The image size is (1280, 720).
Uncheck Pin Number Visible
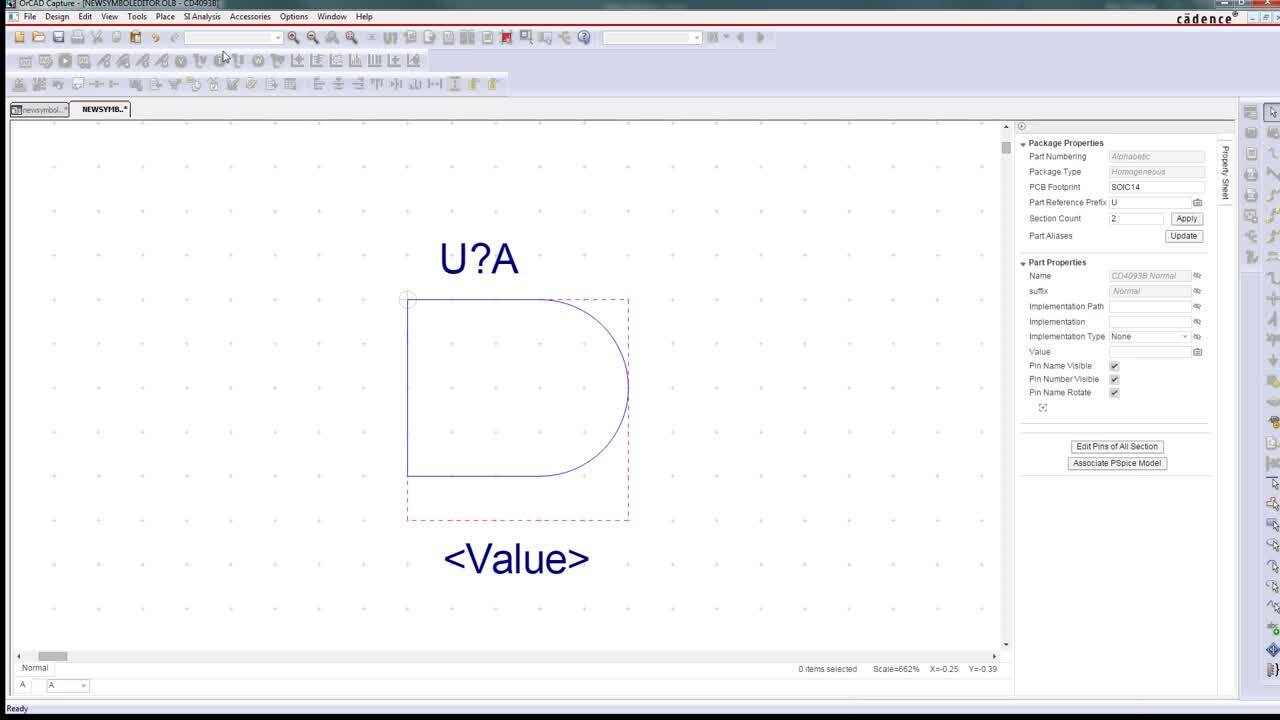[x=1114, y=379]
